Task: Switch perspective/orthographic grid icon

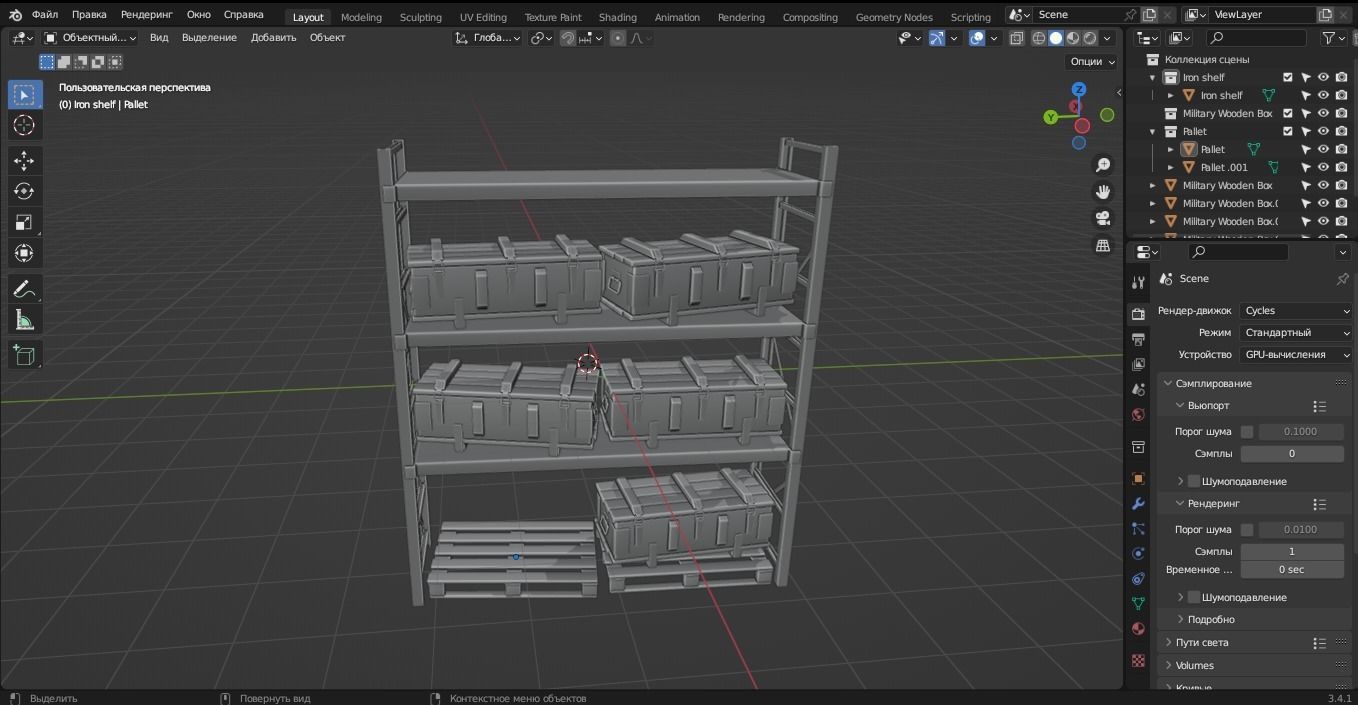Action: [1103, 246]
